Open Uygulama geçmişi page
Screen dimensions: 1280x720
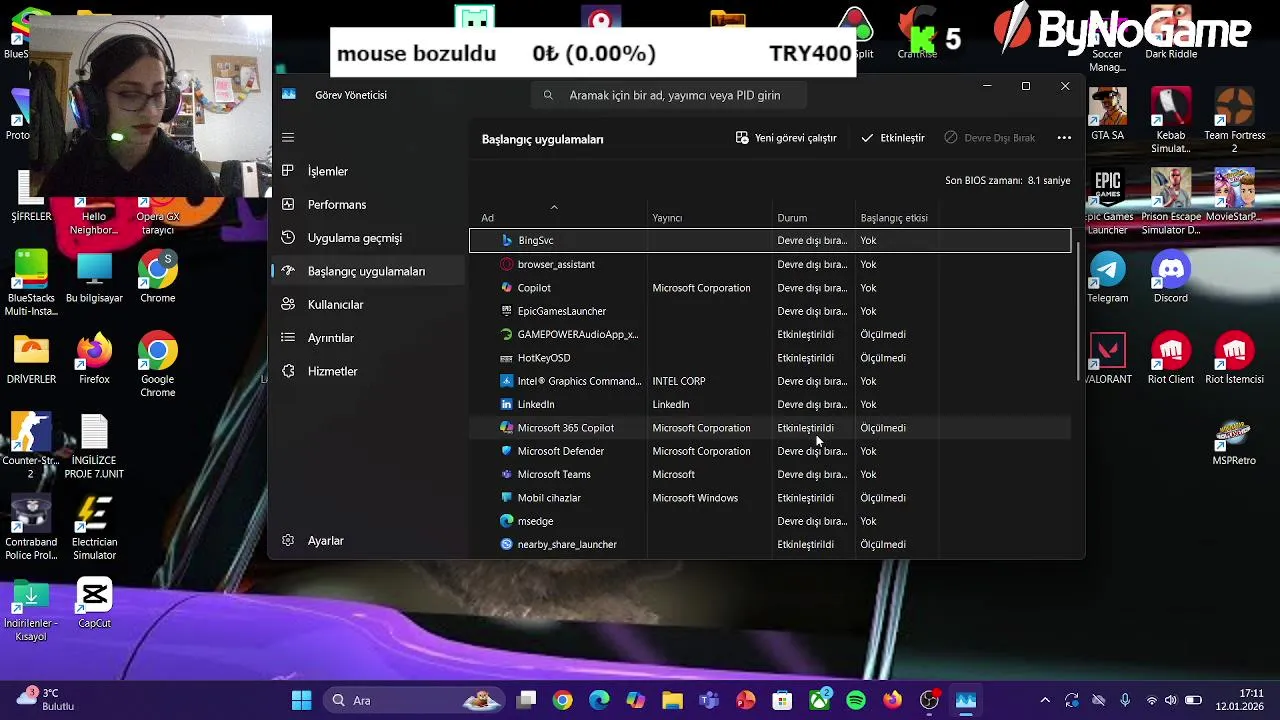[368, 238]
